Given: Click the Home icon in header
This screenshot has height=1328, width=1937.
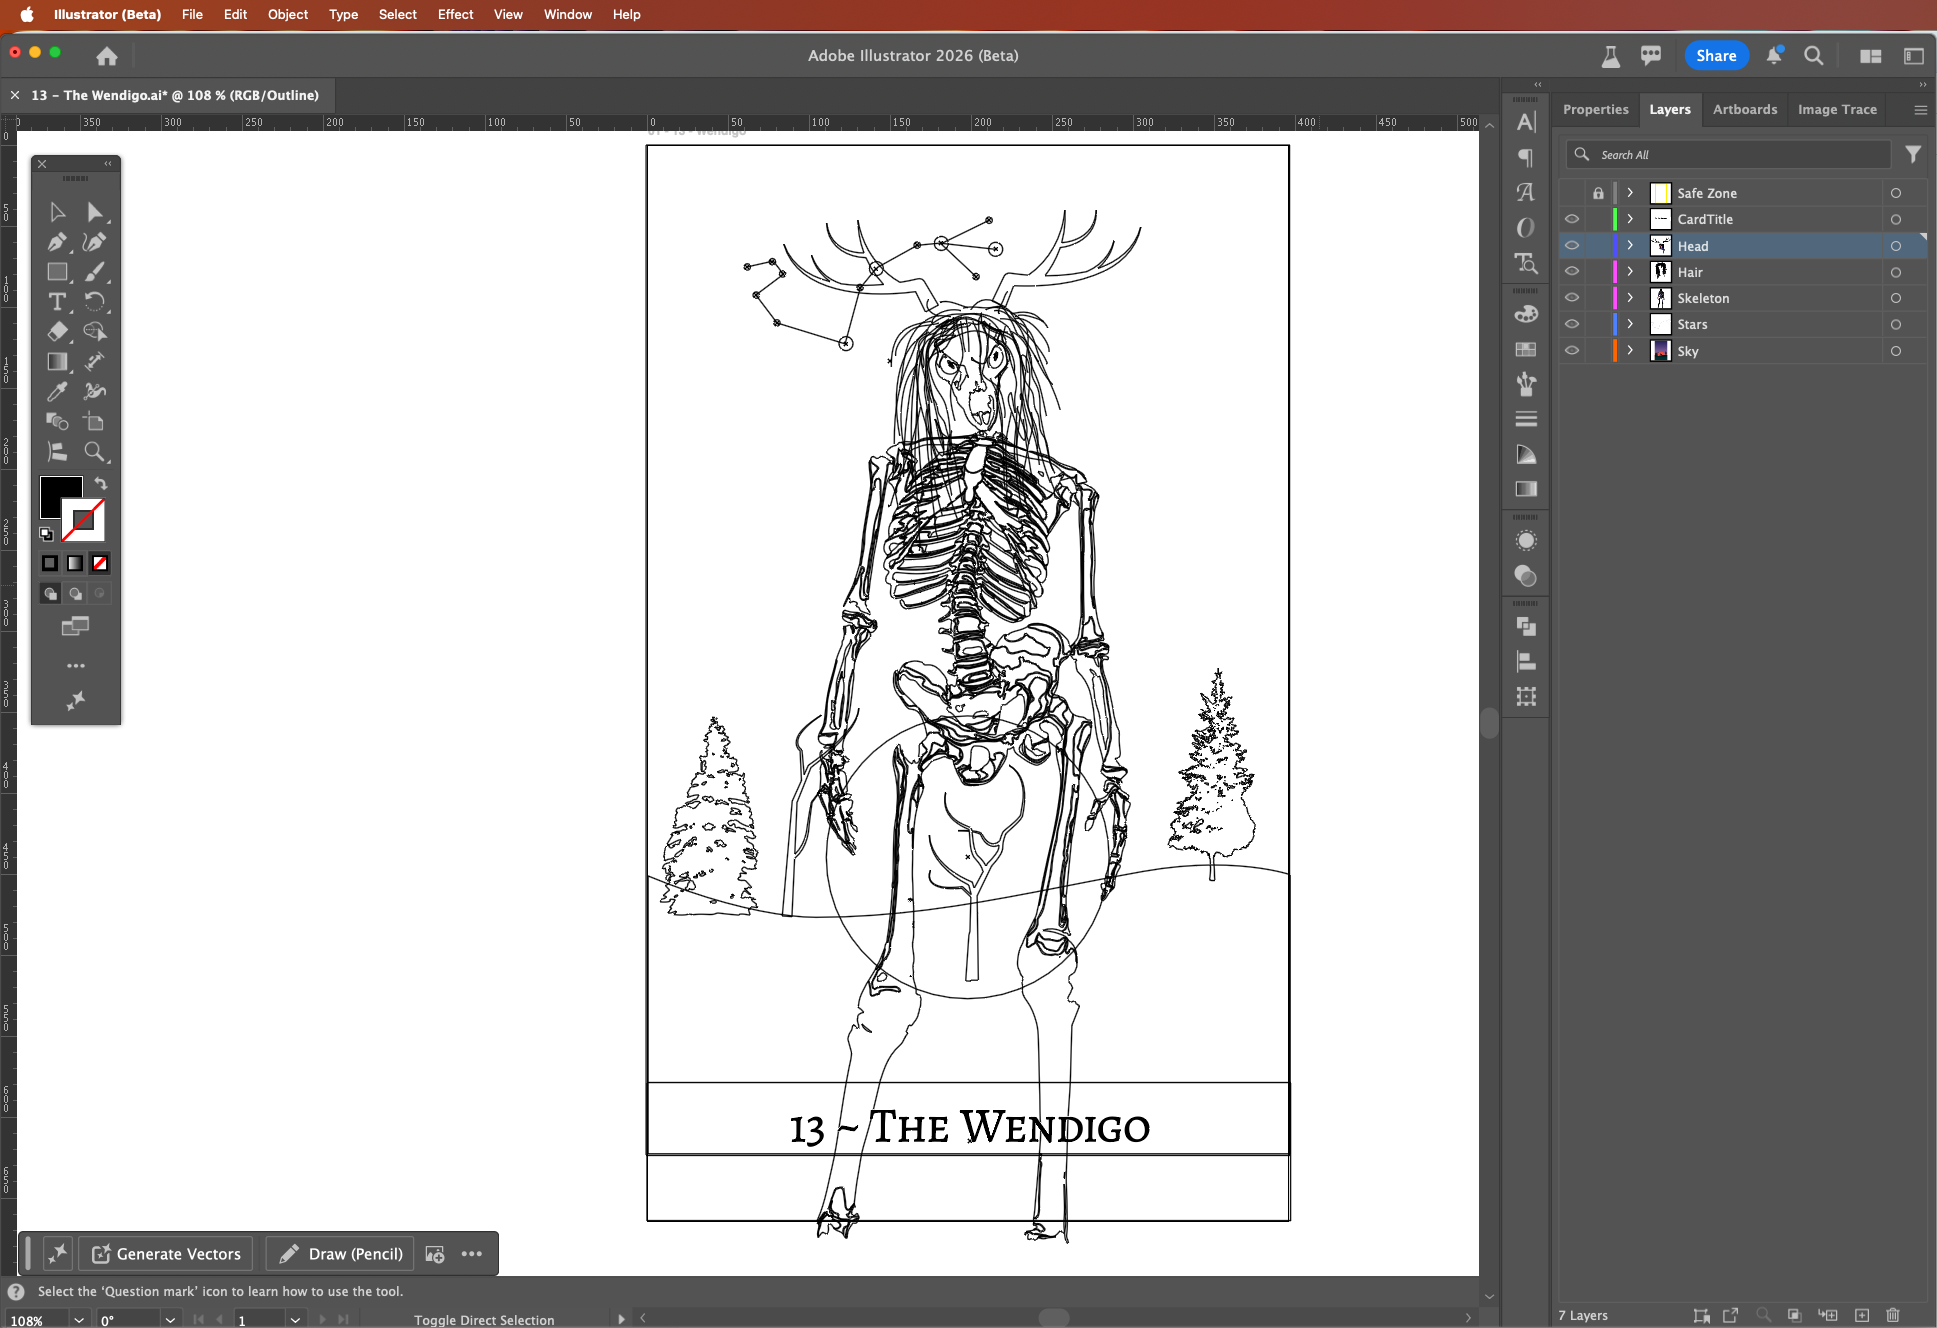Looking at the screenshot, I should coord(107,56).
